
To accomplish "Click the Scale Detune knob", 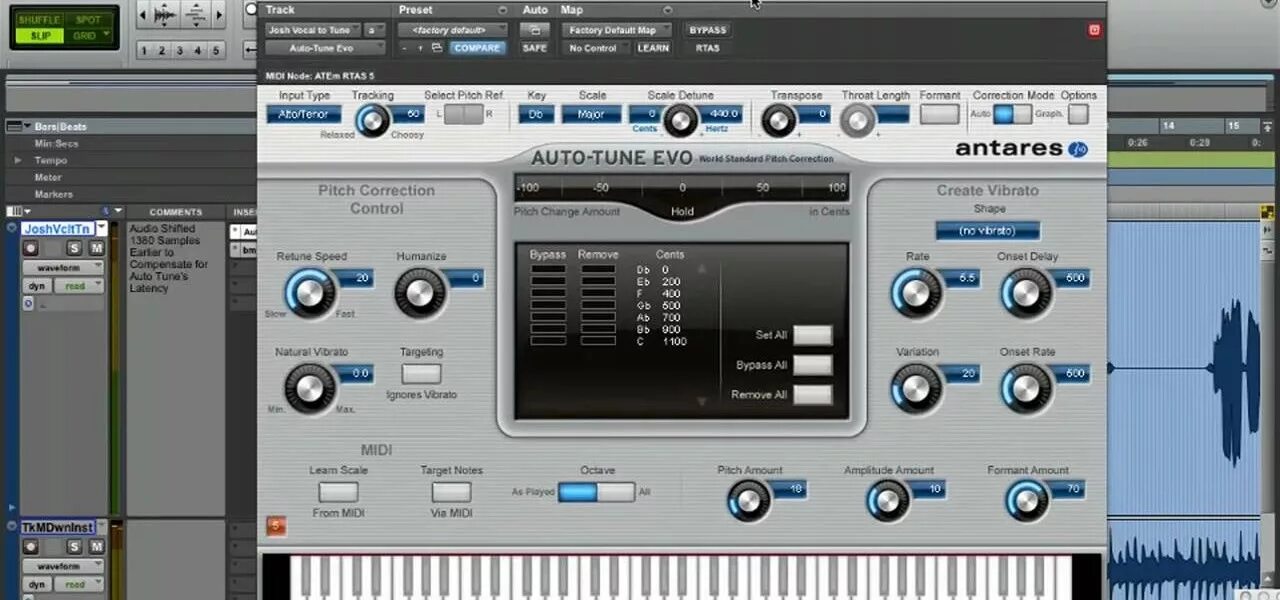I will 680,120.
